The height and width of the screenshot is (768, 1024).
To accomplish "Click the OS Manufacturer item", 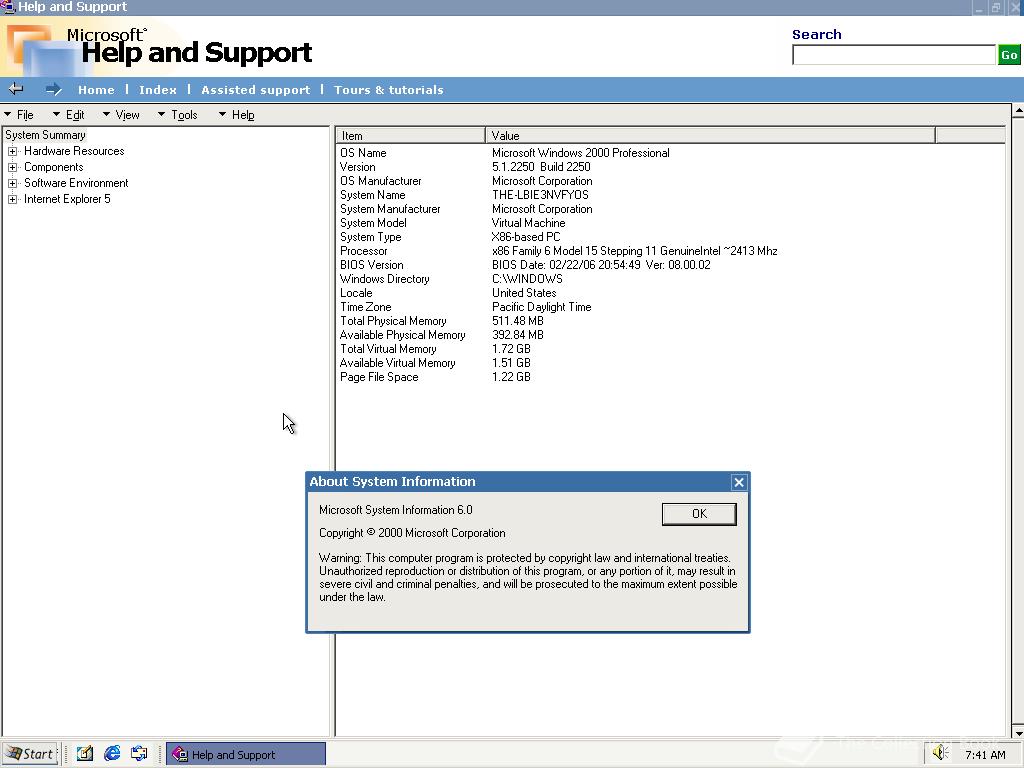I will (x=380, y=181).
